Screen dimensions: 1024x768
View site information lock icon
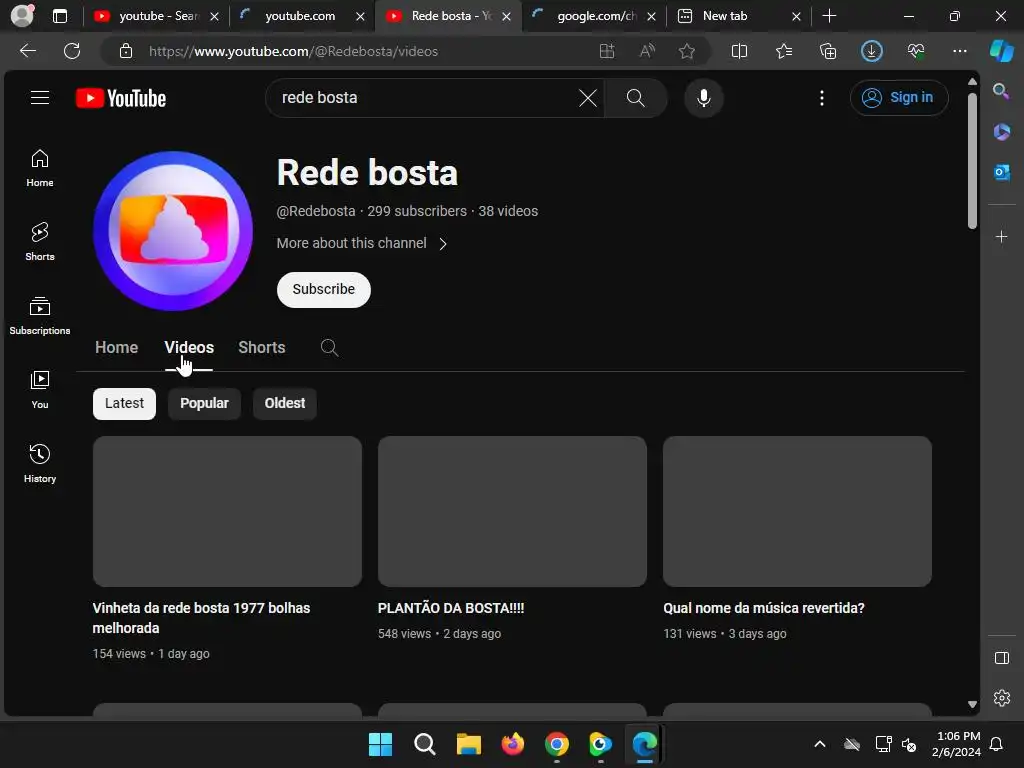(x=126, y=51)
